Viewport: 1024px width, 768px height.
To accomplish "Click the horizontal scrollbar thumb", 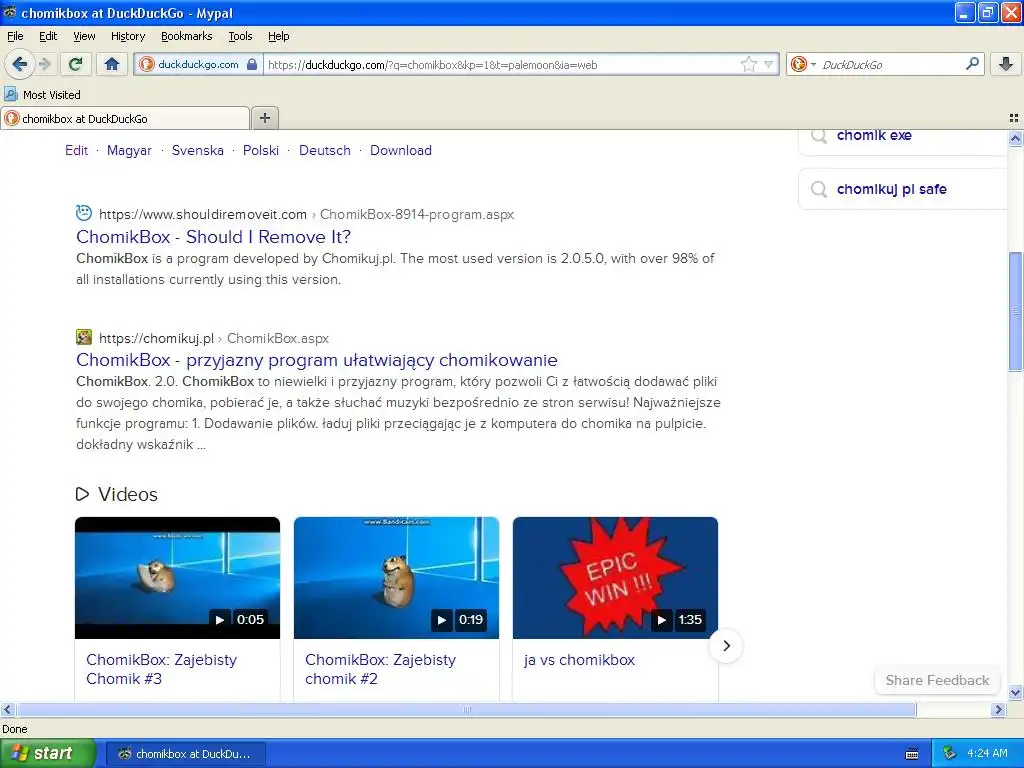I will point(466,710).
